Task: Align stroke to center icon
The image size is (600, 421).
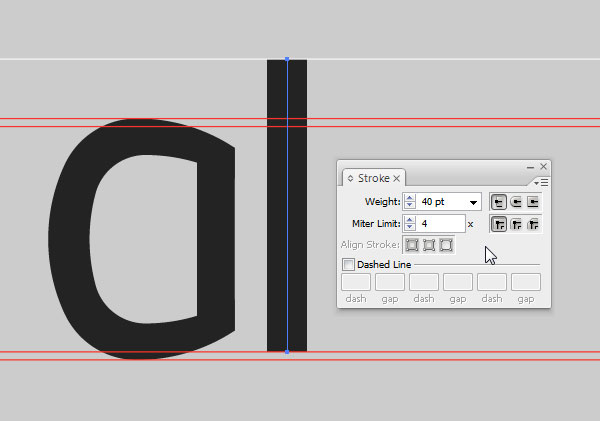Action: pyautogui.click(x=412, y=245)
